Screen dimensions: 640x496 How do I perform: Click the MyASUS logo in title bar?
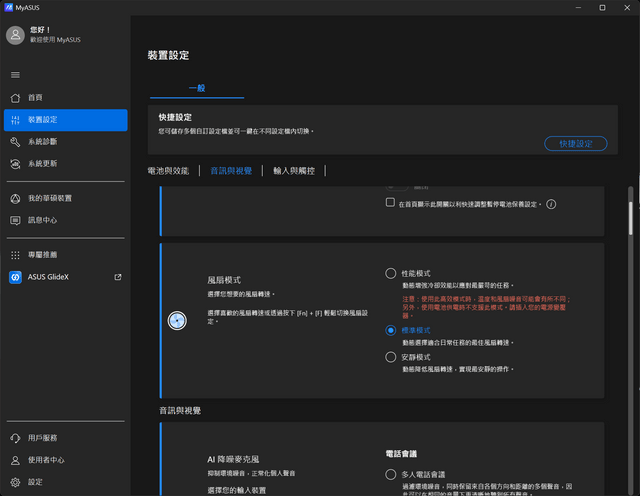8,7
